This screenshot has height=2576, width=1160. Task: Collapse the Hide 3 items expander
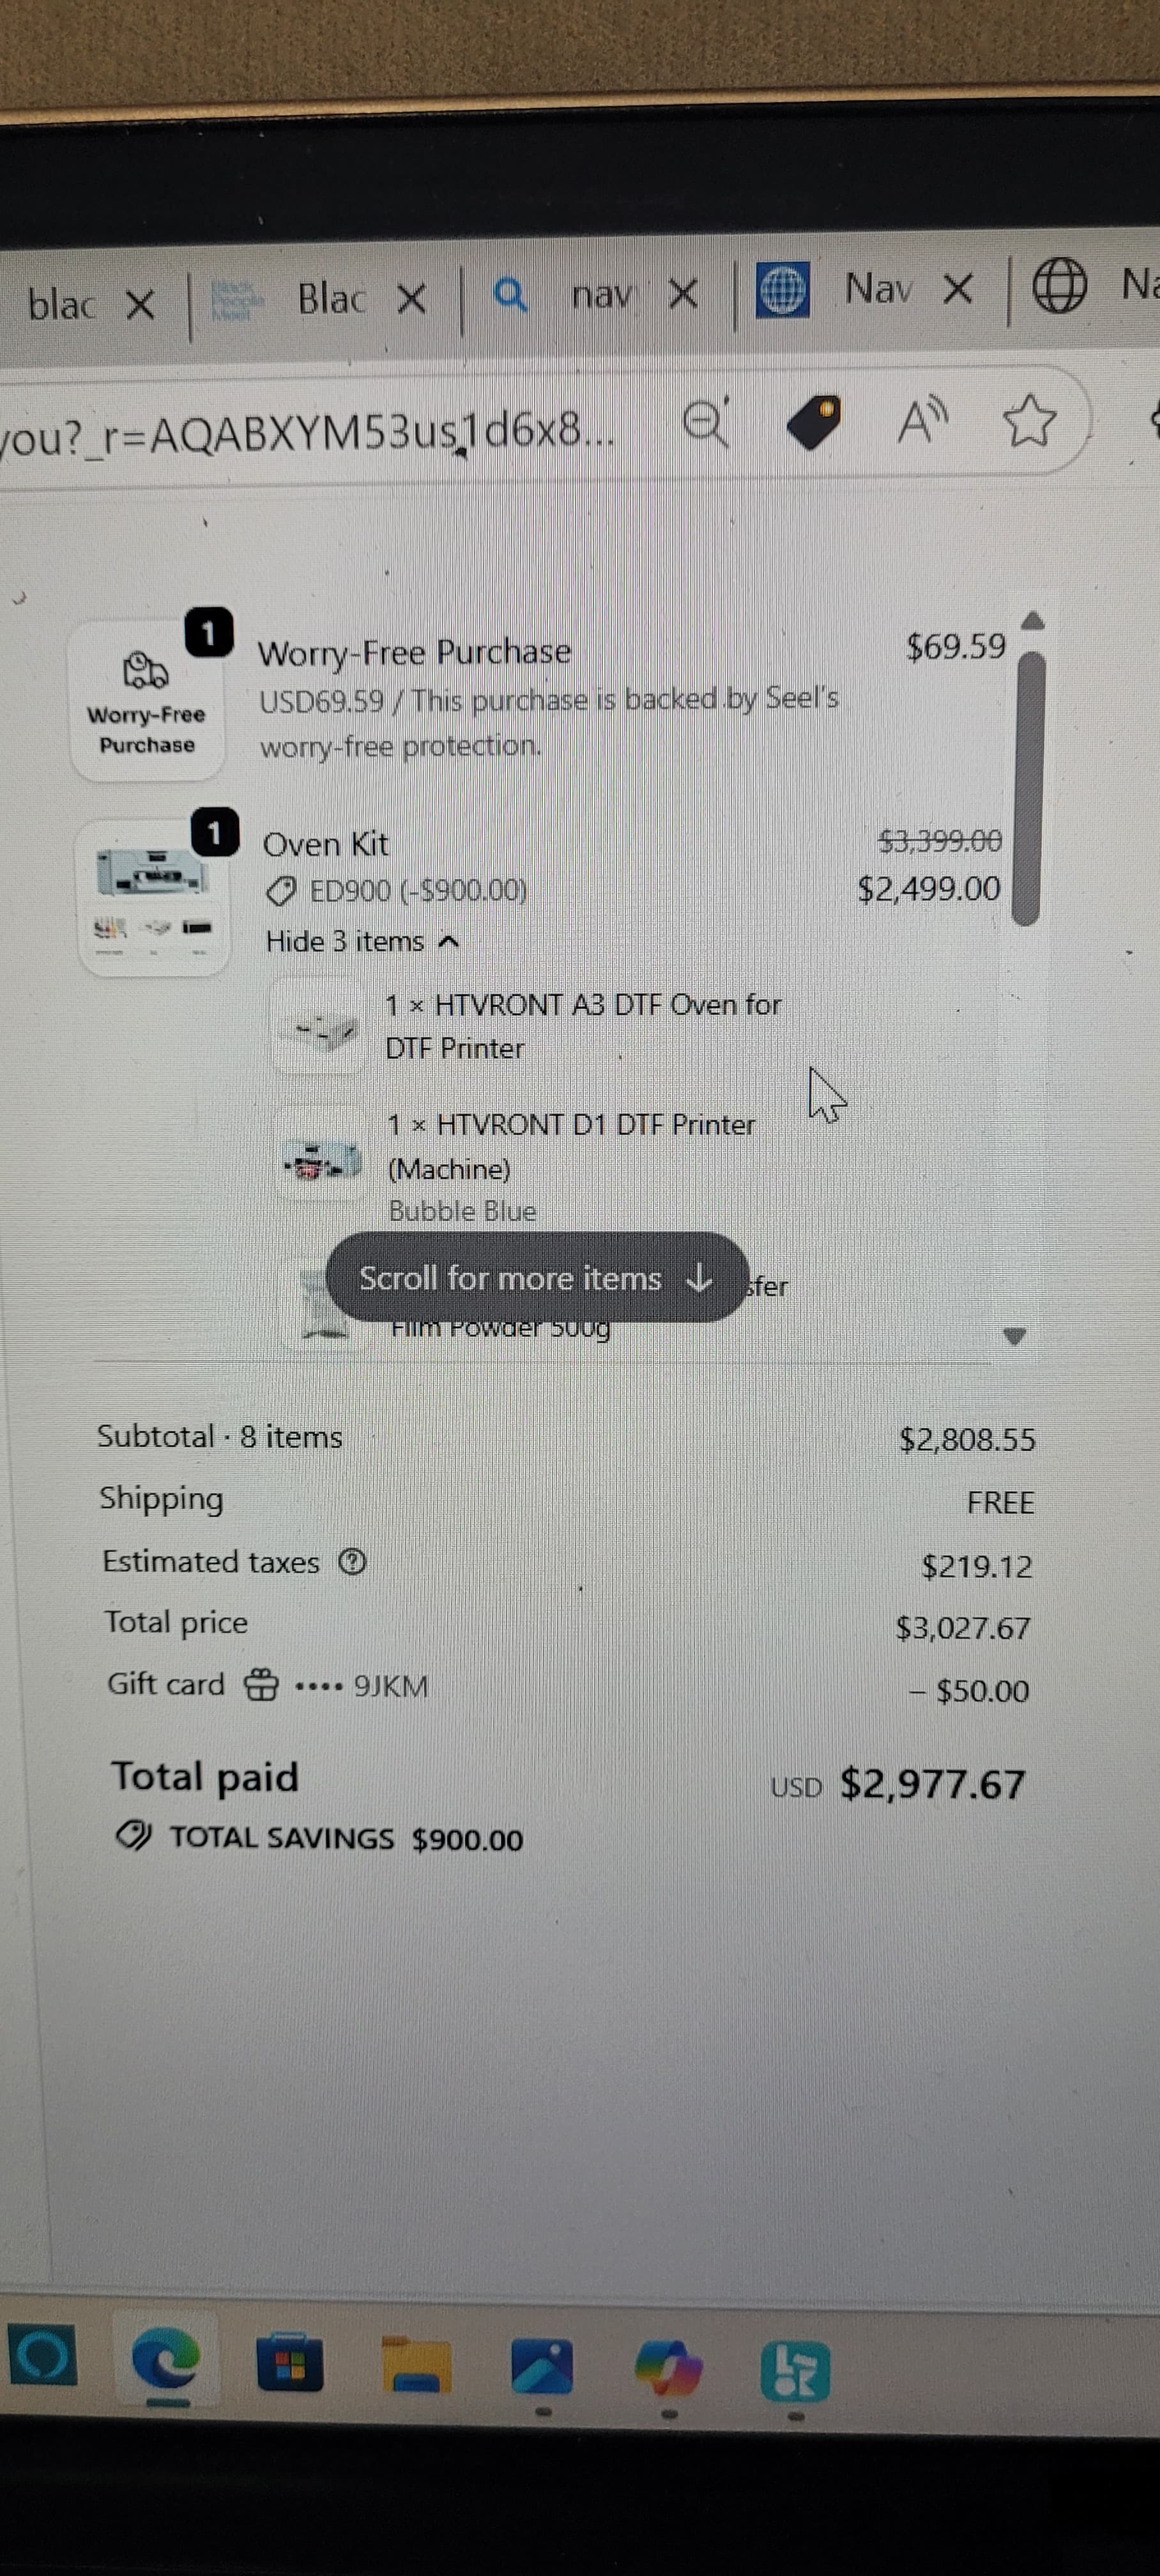pyautogui.click(x=362, y=941)
